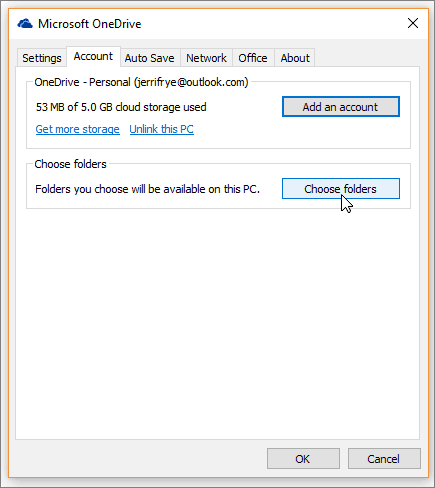This screenshot has height=488, width=435.
Task: Click the Unlink this PC link
Action: click(162, 129)
